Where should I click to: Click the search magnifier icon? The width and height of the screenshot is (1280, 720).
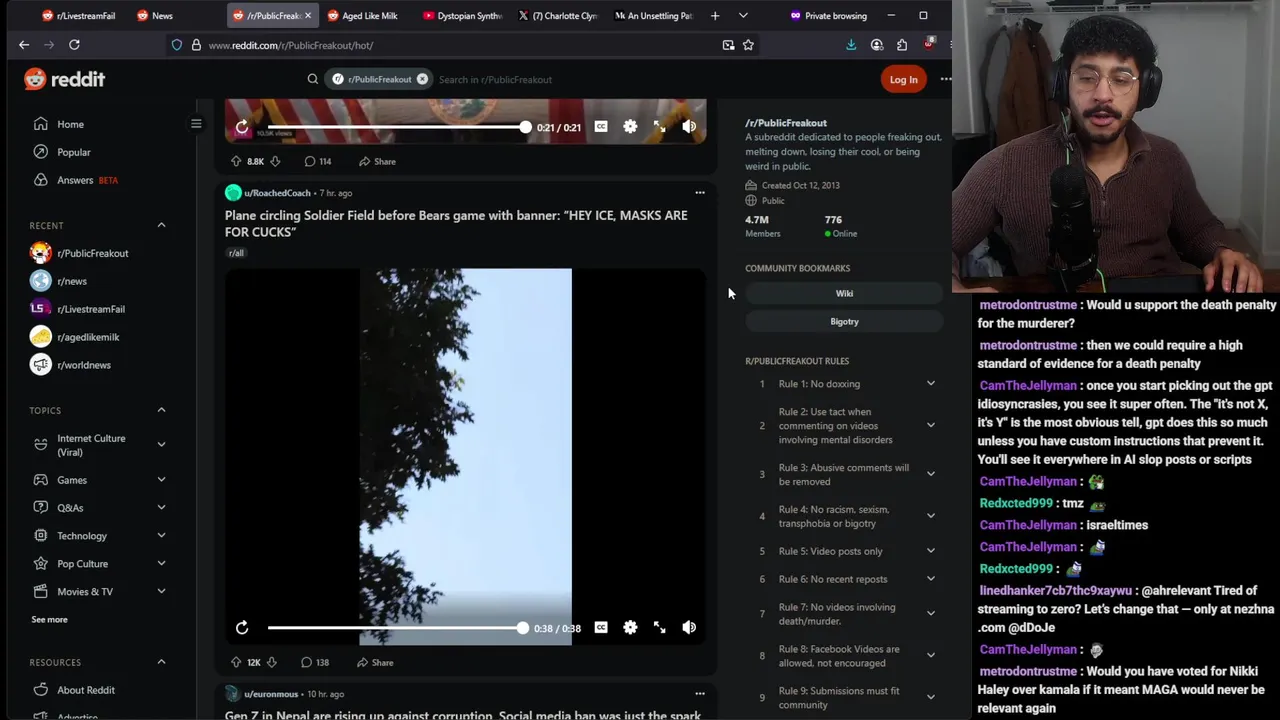(x=313, y=79)
